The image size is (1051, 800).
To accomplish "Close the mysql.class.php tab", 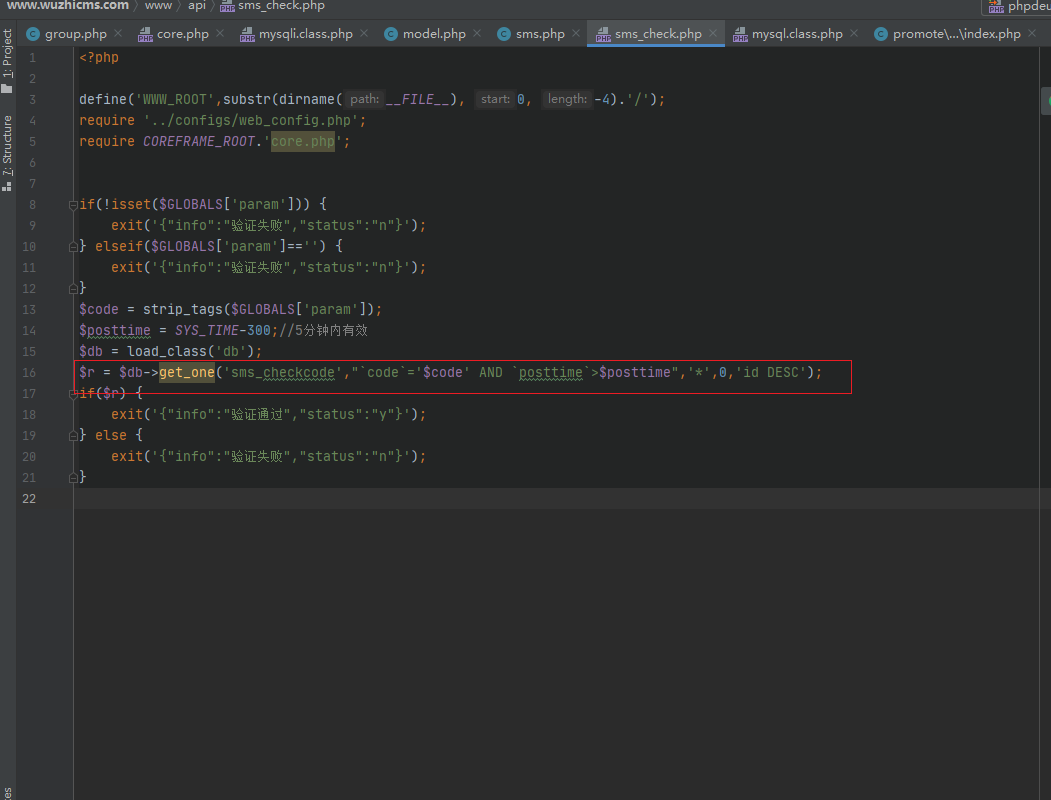I will [854, 33].
